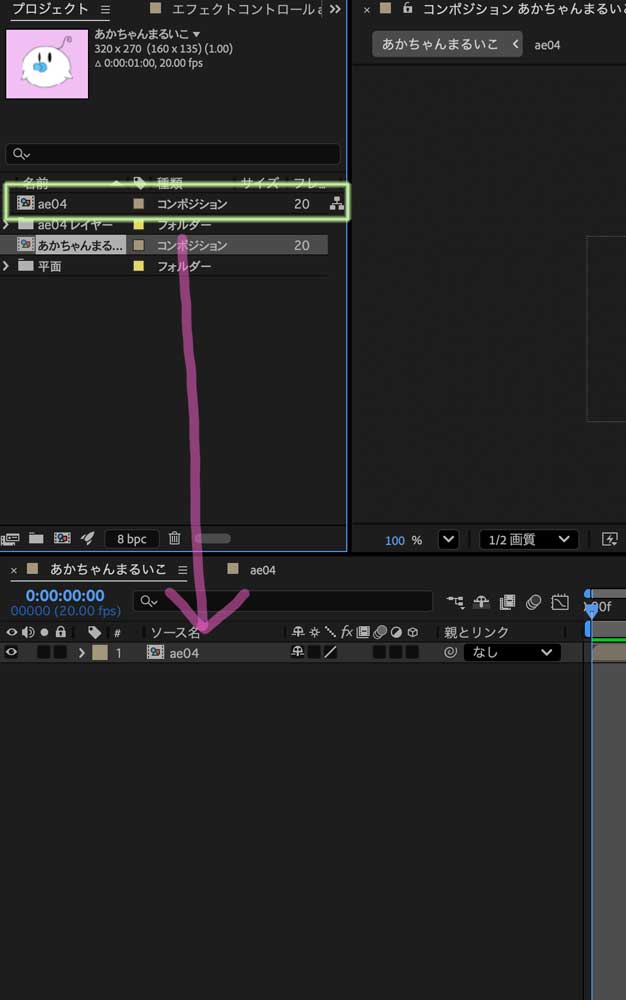Click the ae04 composition icon in Project list
The height and width of the screenshot is (1000, 626).
[x=25, y=203]
